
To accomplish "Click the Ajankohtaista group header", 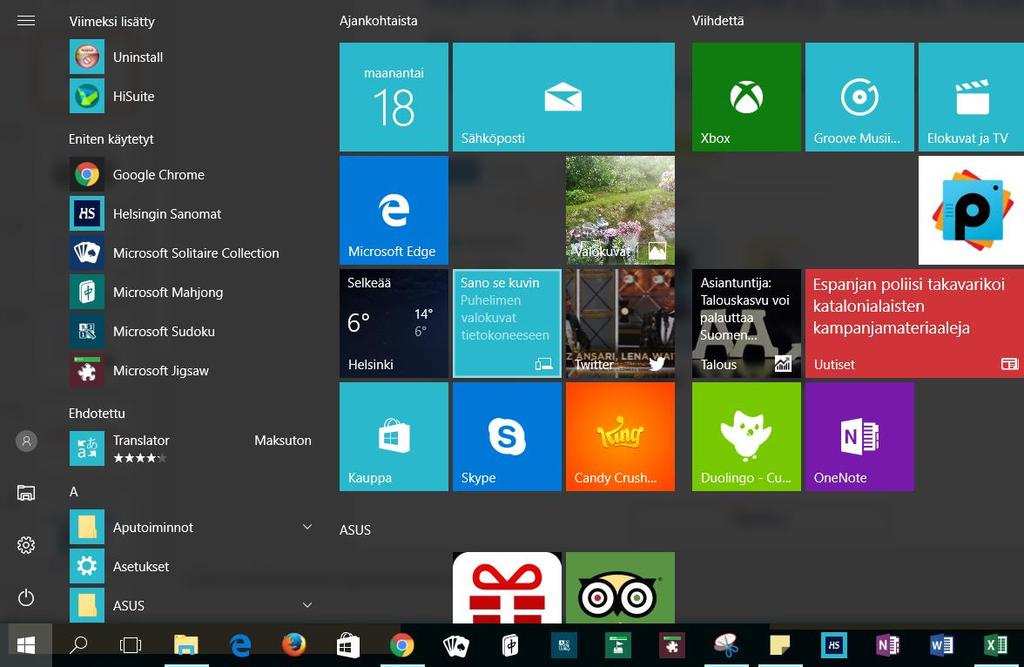I will 378,21.
